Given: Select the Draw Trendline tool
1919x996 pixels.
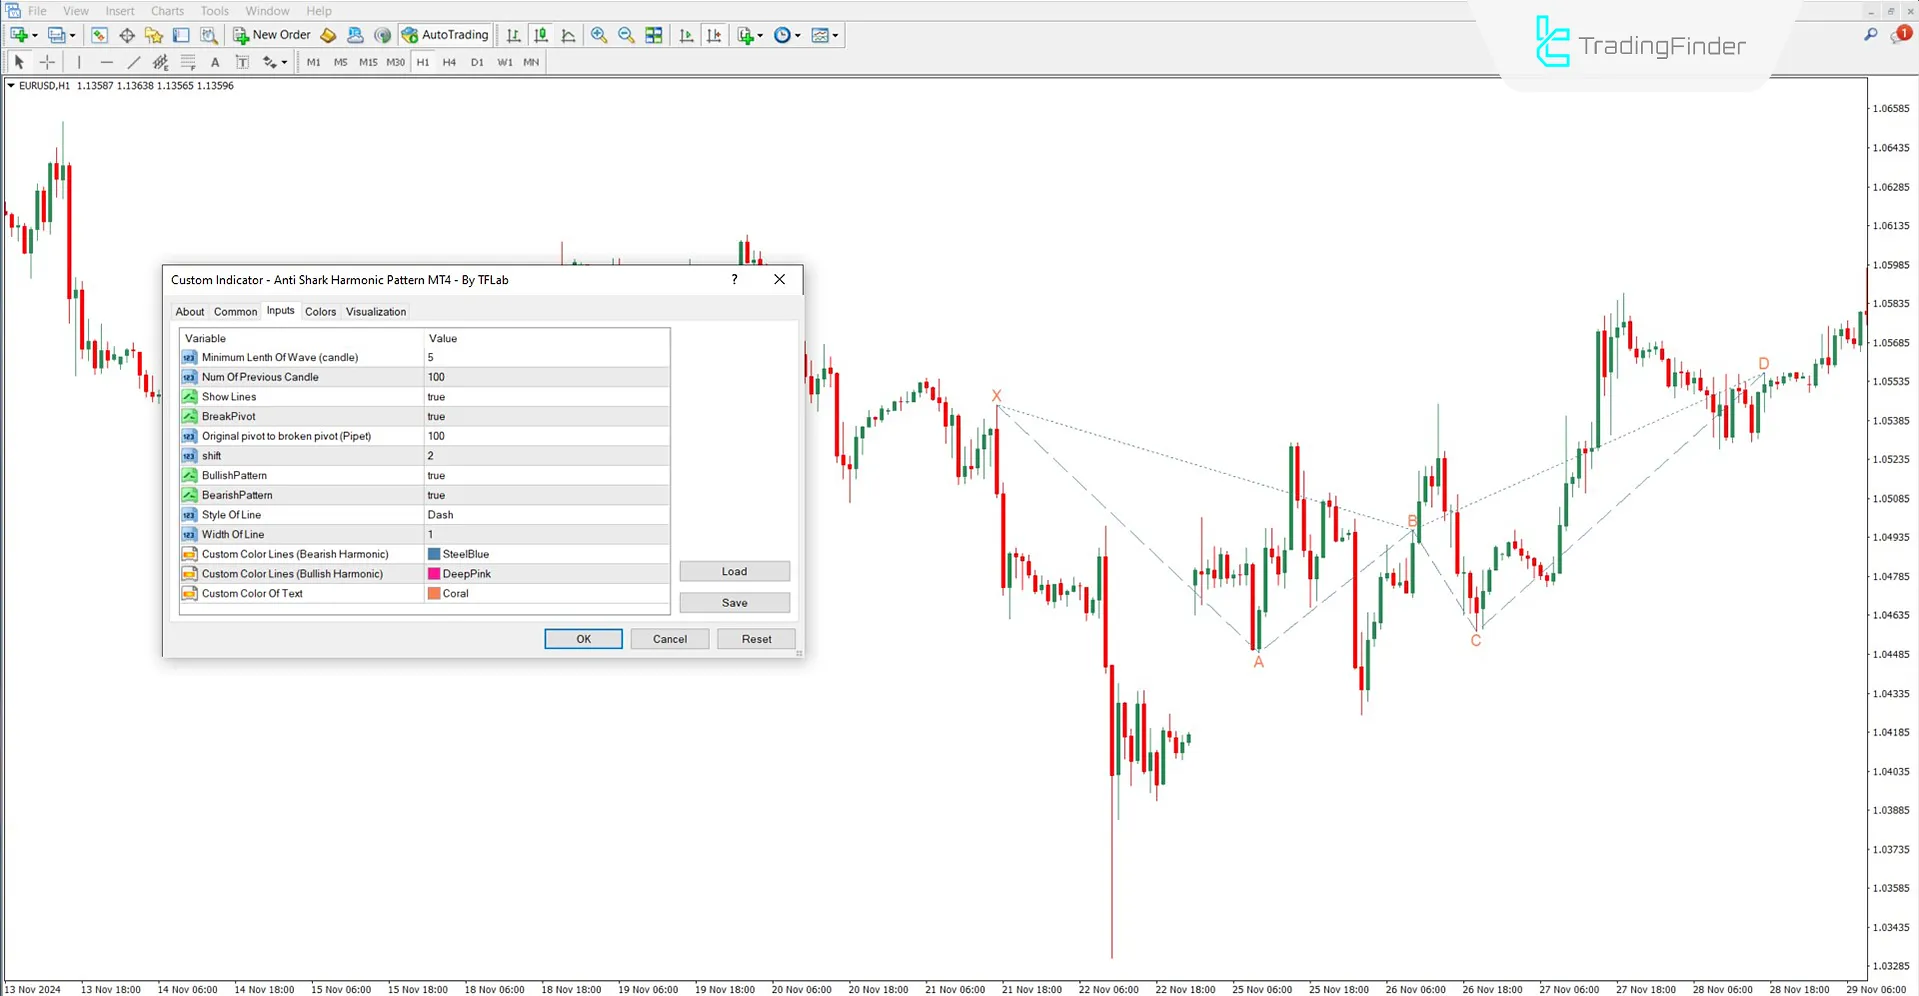Looking at the screenshot, I should 133,61.
